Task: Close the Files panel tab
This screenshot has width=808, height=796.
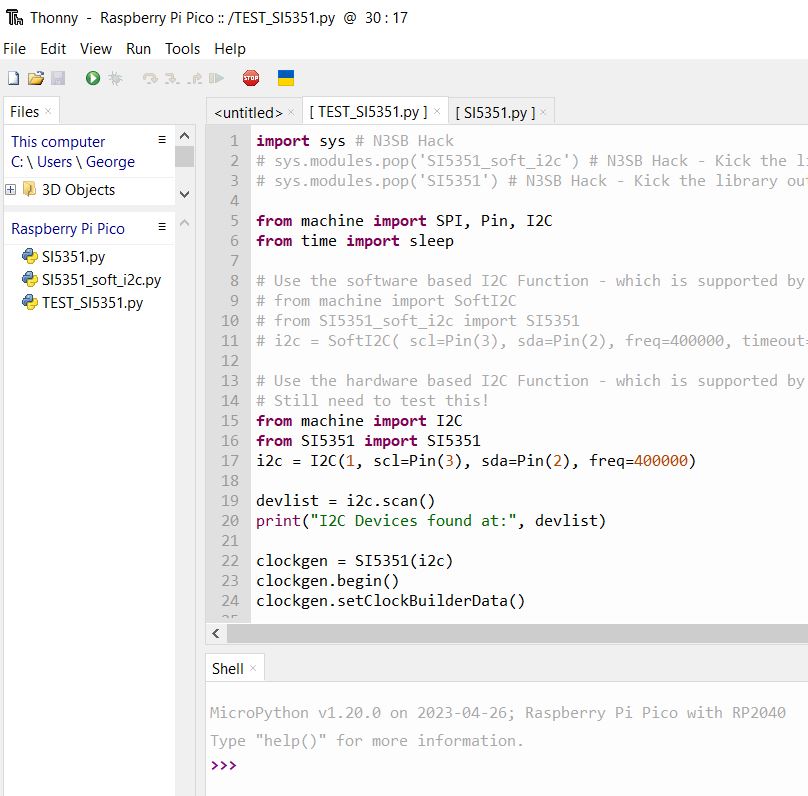Action: (x=48, y=112)
